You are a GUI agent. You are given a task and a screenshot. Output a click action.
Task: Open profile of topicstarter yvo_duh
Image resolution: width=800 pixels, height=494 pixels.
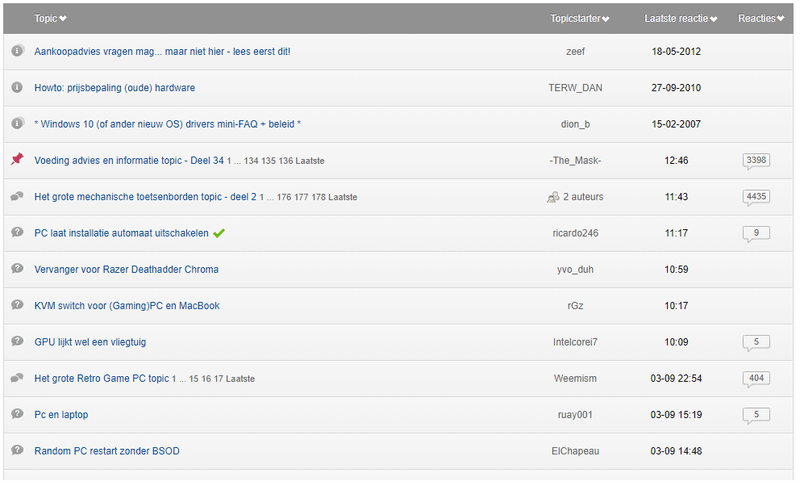(575, 269)
